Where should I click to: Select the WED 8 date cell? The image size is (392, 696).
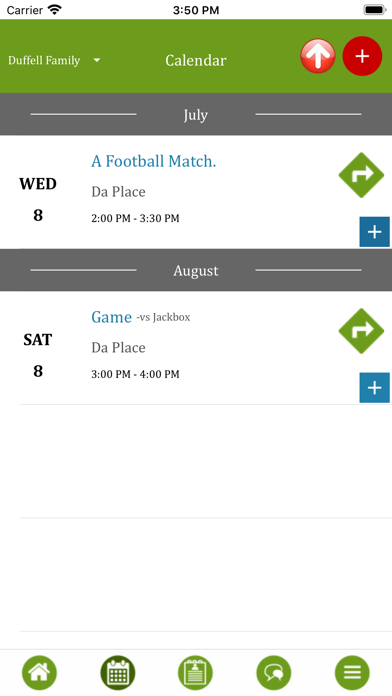pyautogui.click(x=38, y=199)
